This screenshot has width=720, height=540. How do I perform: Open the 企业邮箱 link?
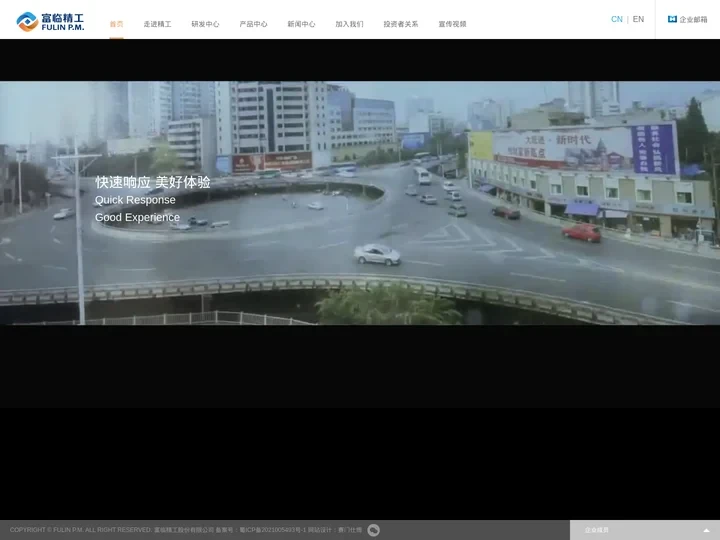tap(693, 19)
